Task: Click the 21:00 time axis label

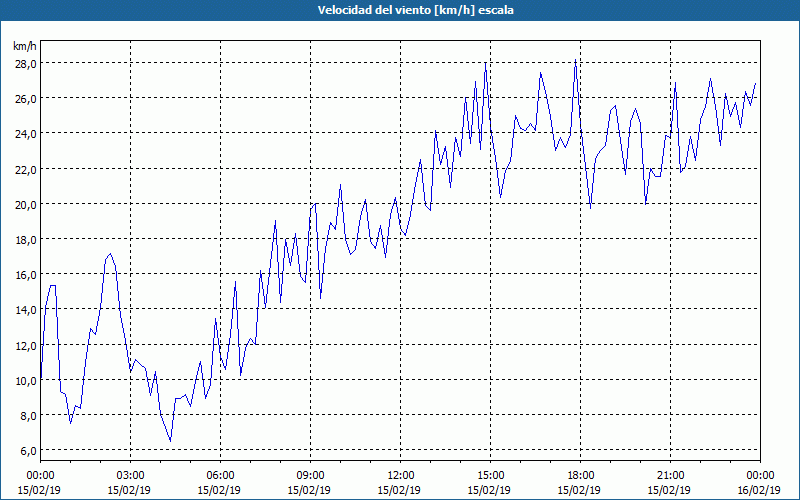Action: click(x=670, y=476)
